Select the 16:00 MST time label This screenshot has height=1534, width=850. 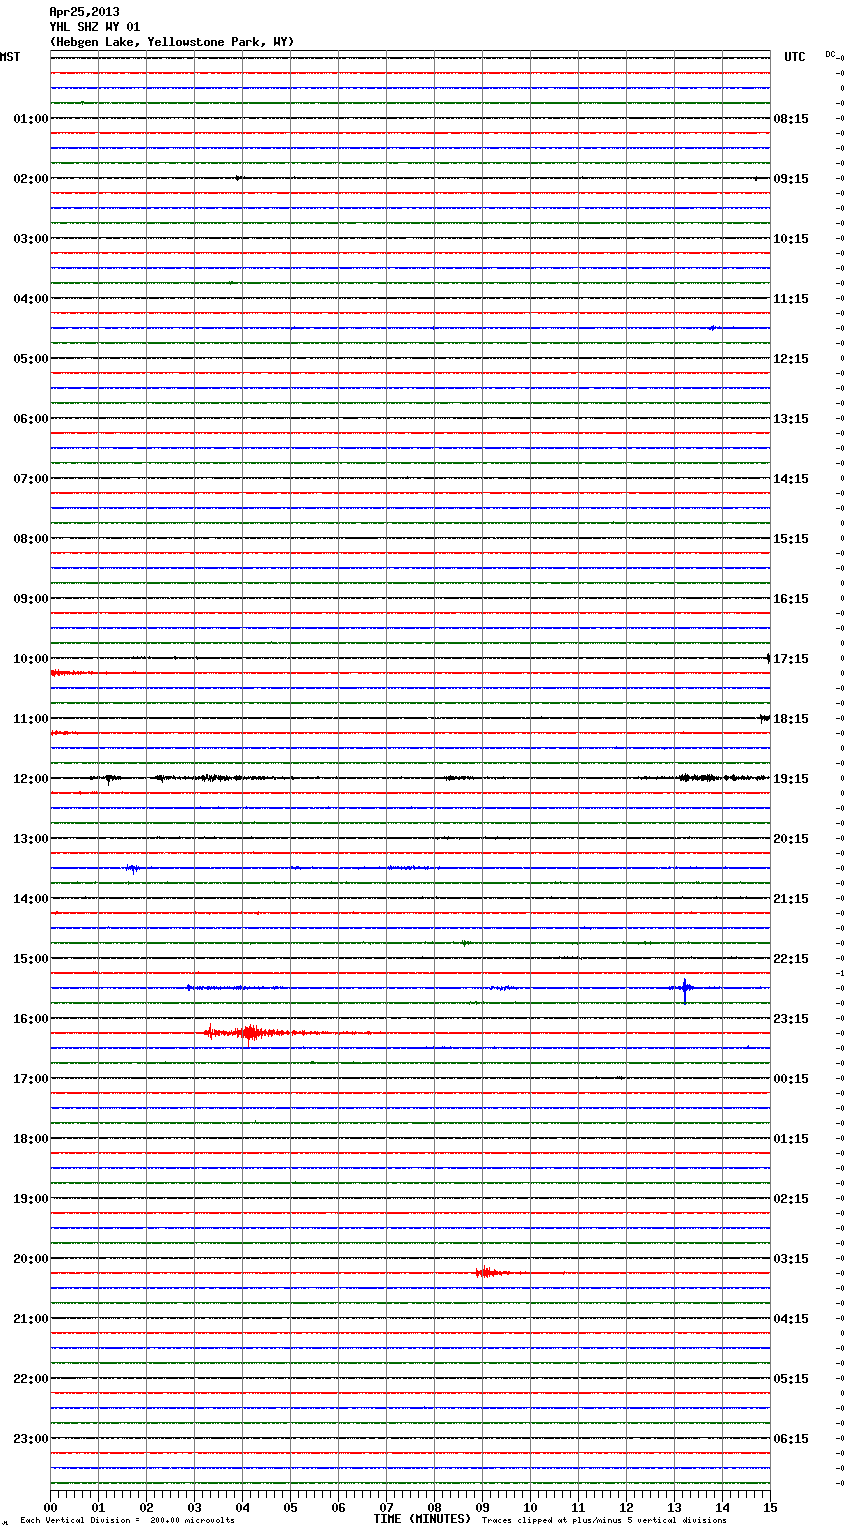point(30,1019)
